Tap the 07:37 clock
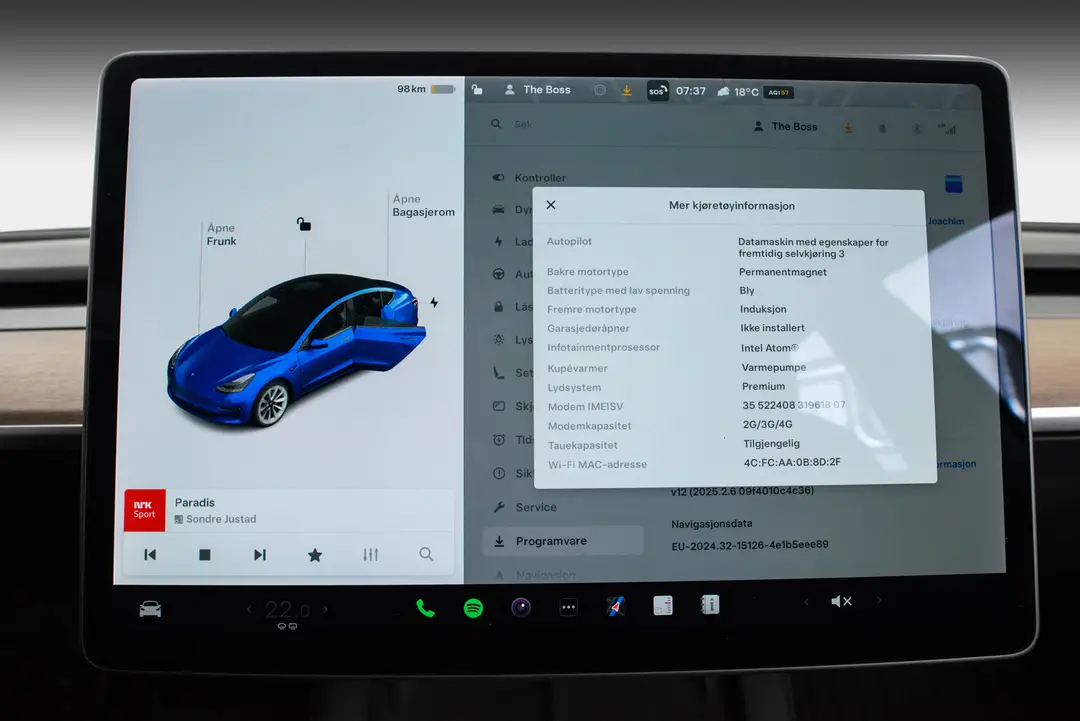Screen dimensions: 1080x721 pyautogui.click(x=691, y=91)
